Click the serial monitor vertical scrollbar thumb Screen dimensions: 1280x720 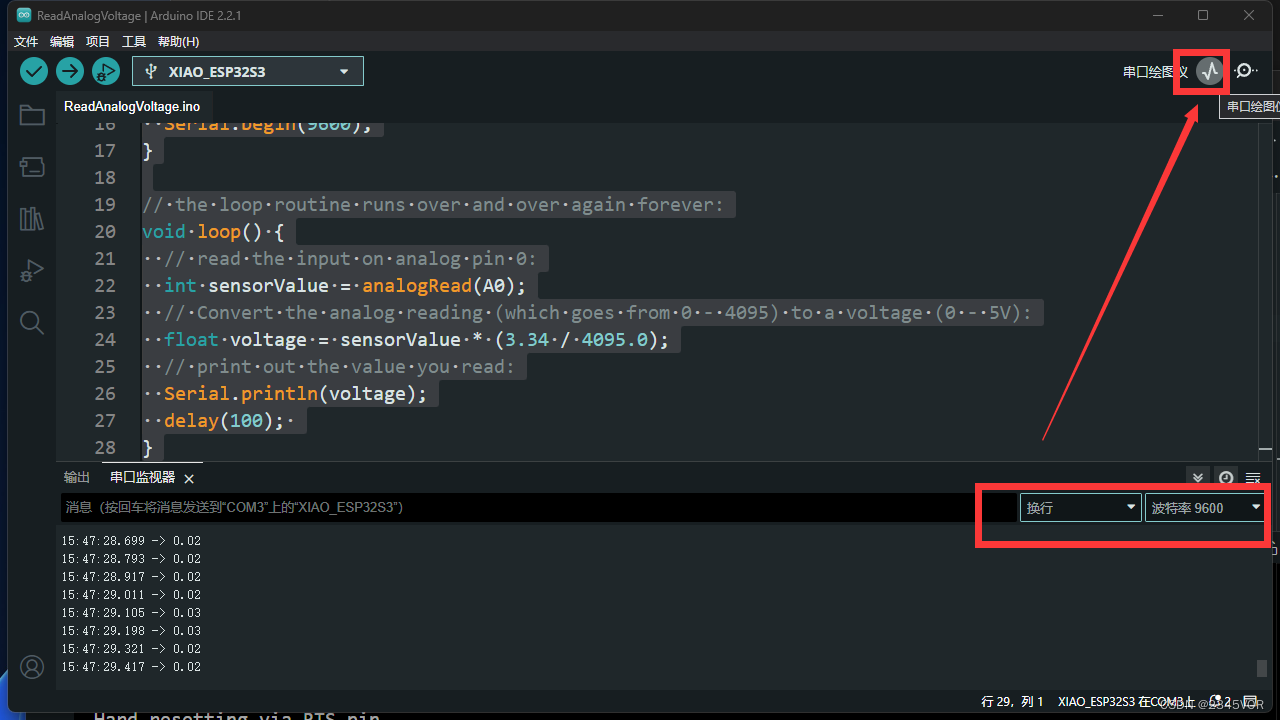pos(1262,668)
